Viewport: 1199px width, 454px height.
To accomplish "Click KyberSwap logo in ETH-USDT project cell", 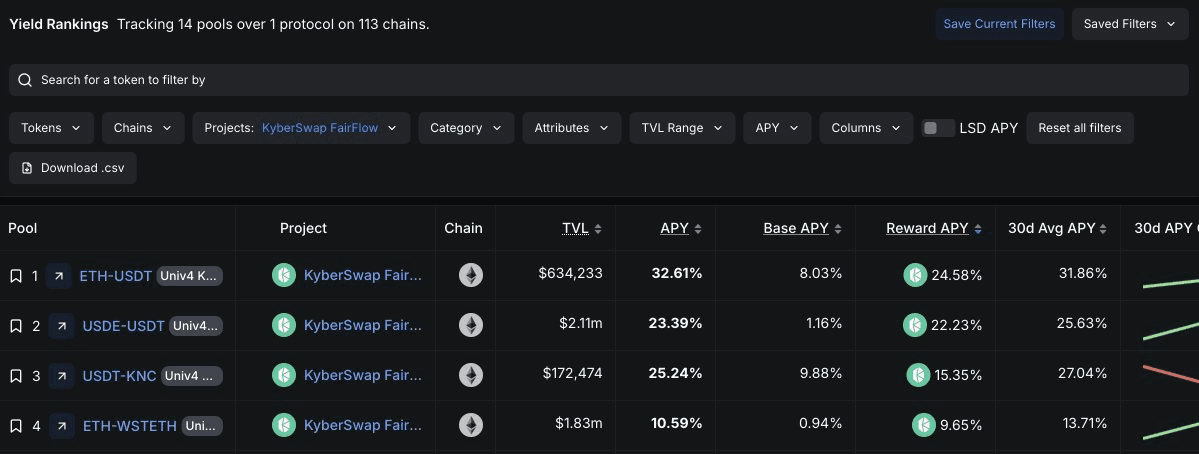I will tap(284, 275).
